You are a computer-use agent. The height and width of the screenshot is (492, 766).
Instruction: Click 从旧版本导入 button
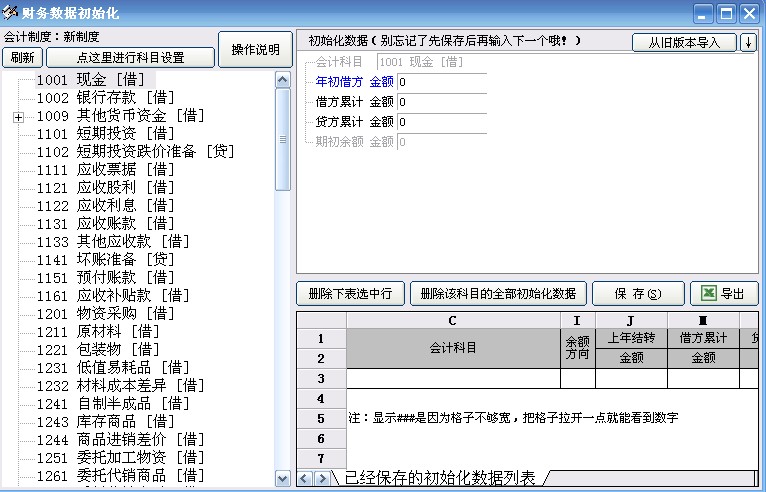tap(684, 43)
